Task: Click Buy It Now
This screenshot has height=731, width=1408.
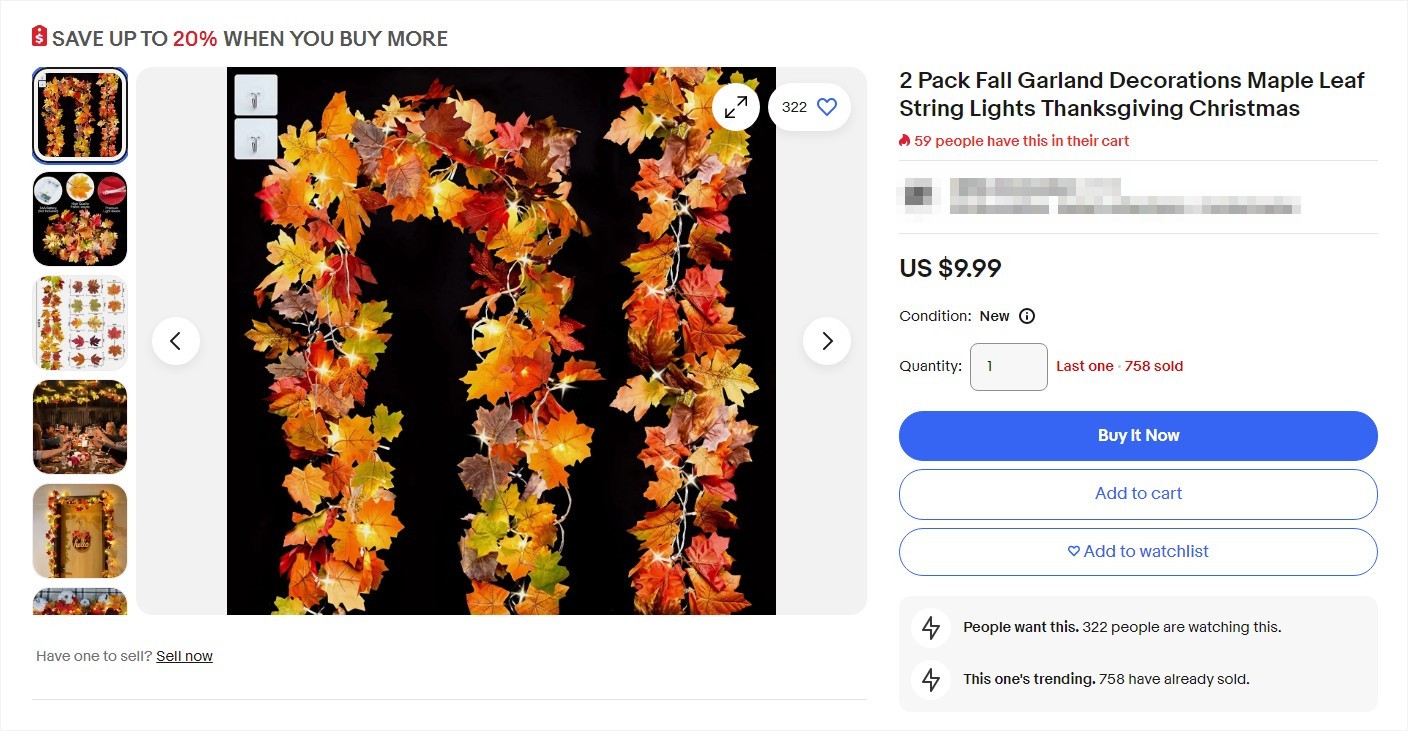Action: click(x=1138, y=435)
